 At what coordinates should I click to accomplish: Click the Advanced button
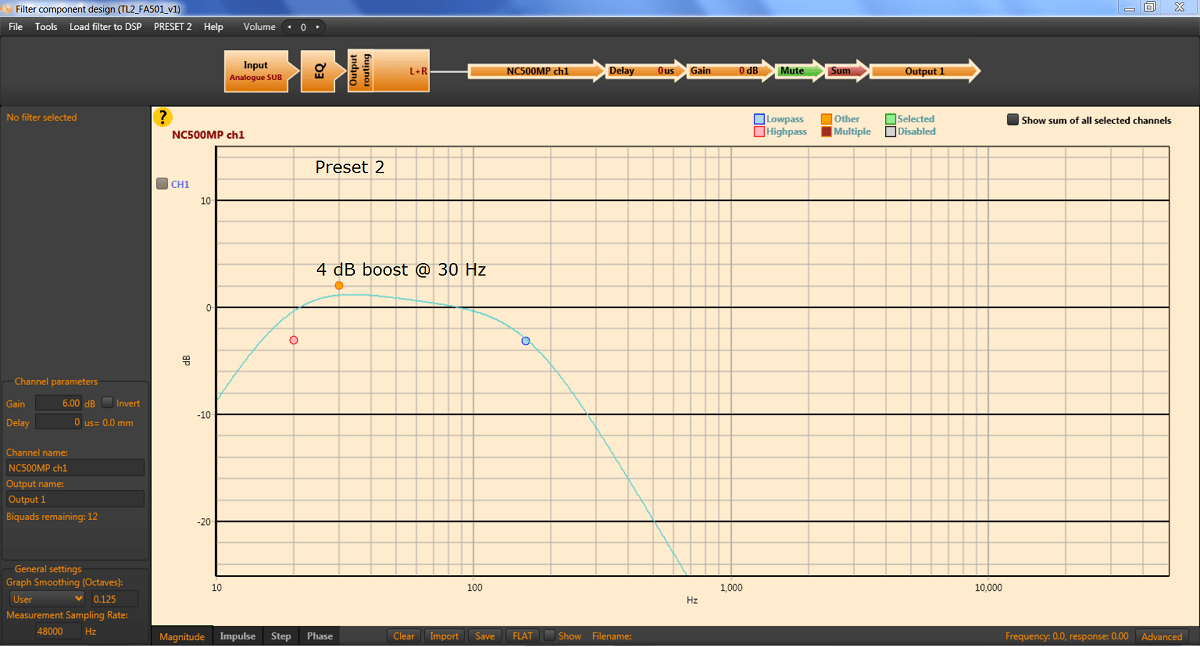(x=1162, y=636)
